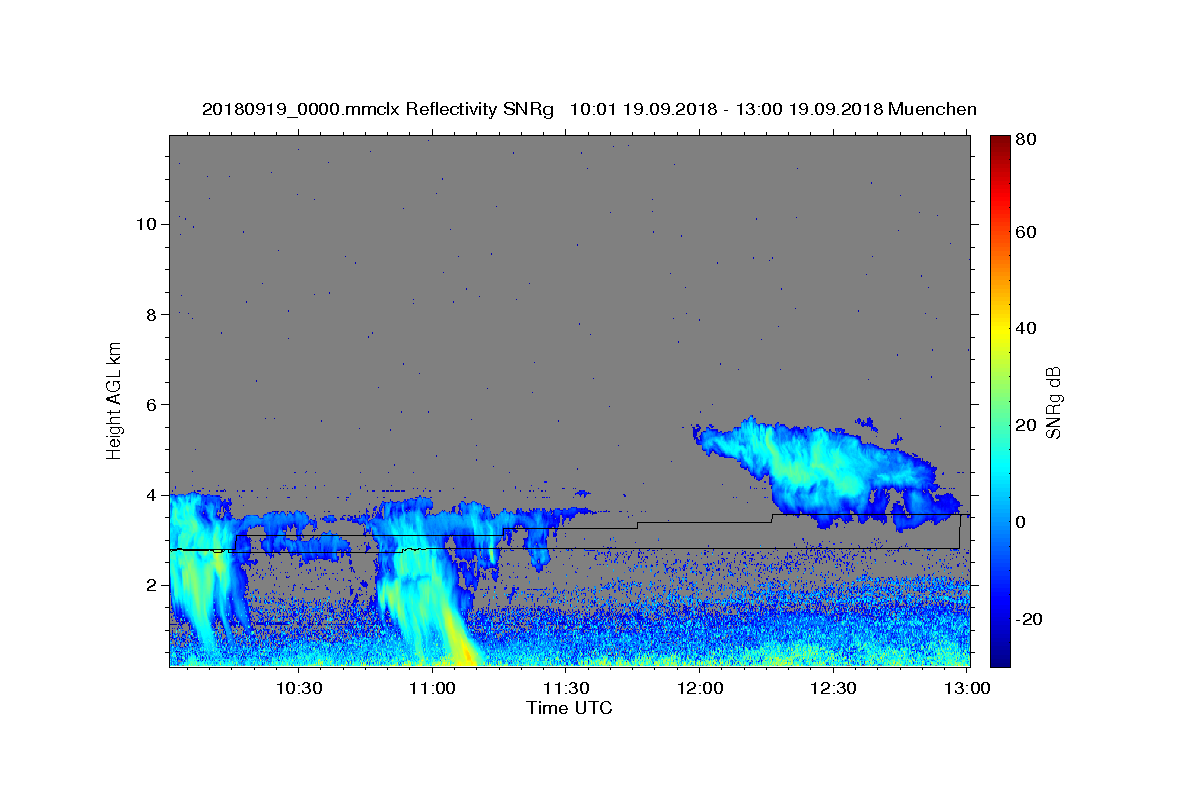1200x800 pixels.
Task: Click the 'Time UTC' axis label
Action: click(x=569, y=708)
